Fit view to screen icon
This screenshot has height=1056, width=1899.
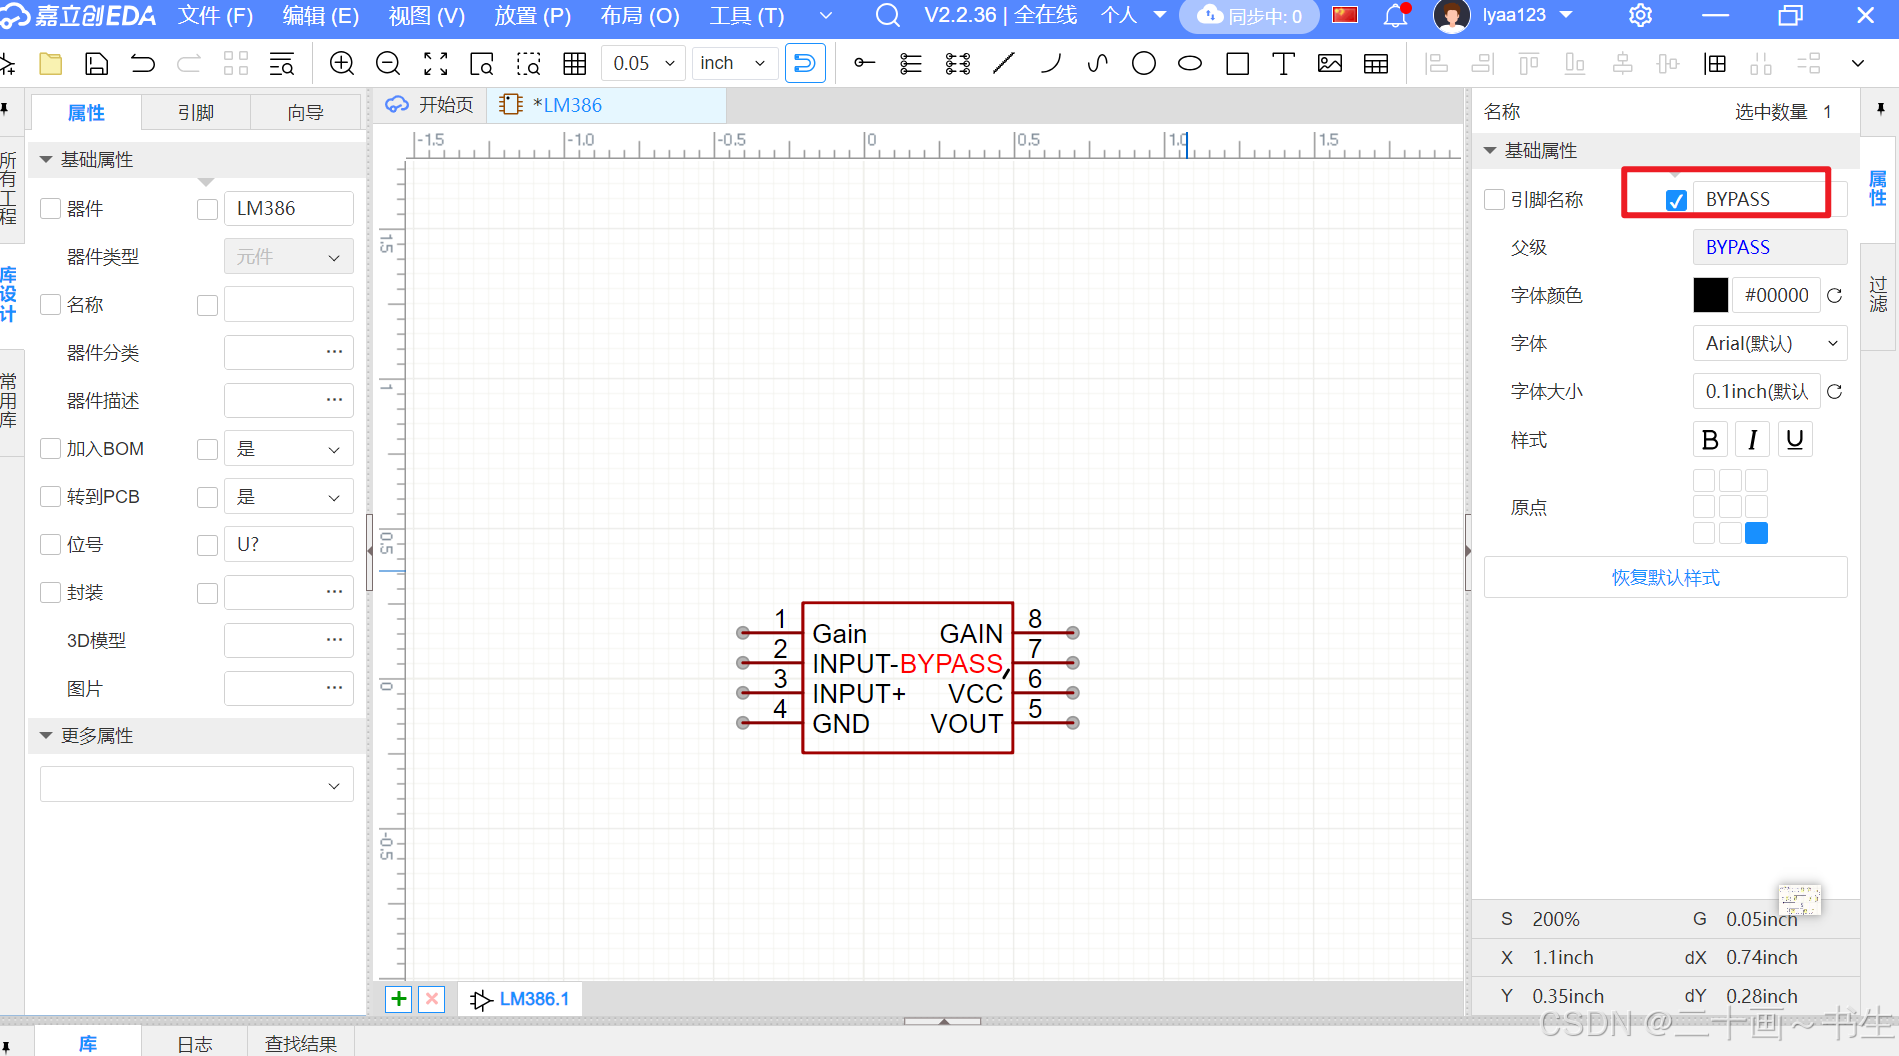435,64
